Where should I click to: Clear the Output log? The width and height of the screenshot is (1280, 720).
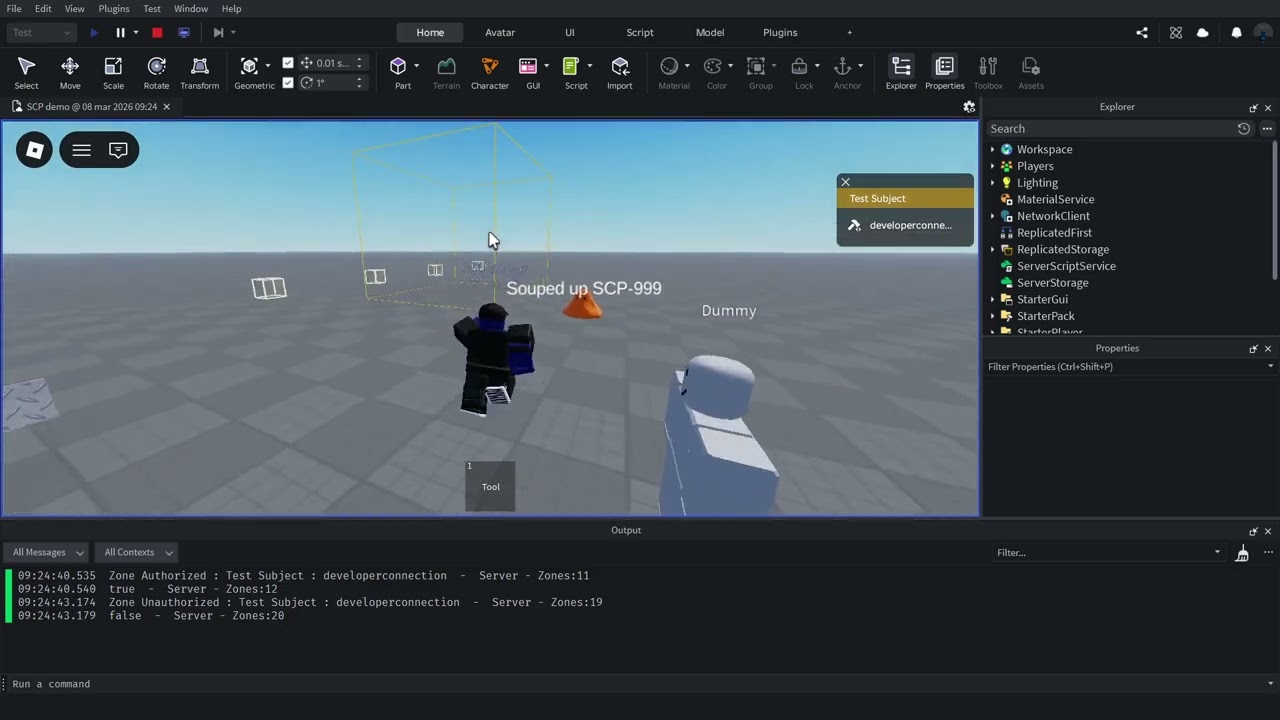pyautogui.click(x=1242, y=553)
